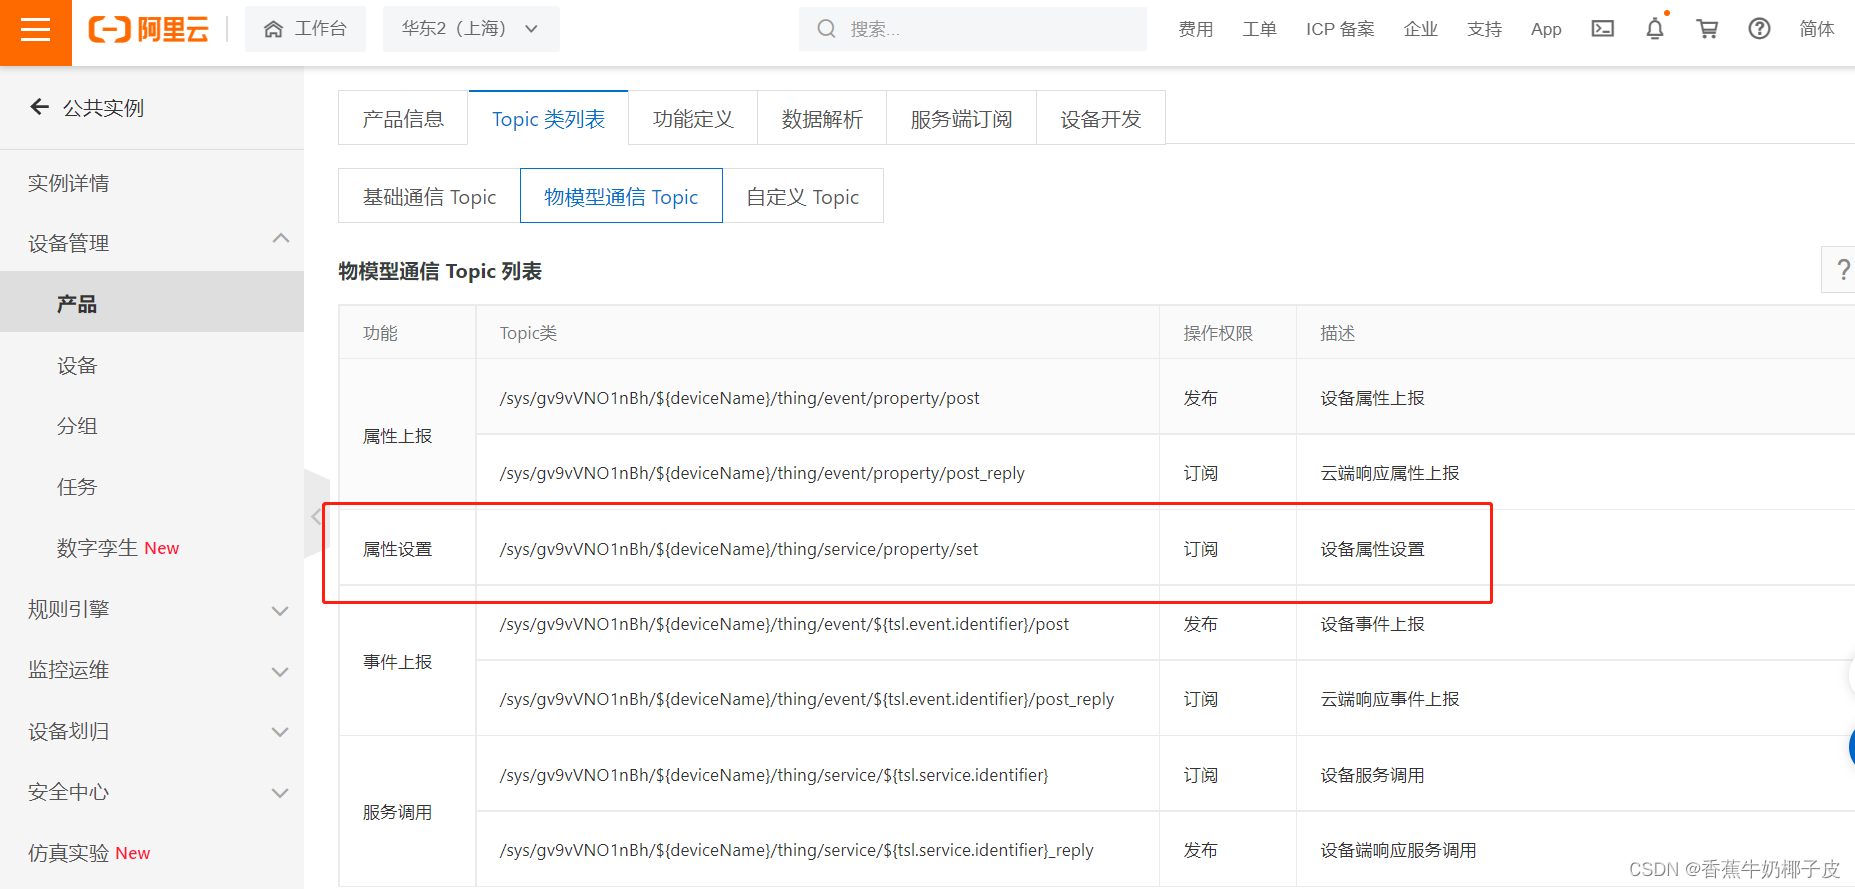1855x889 pixels.
Task: Go back with the 公共实例 arrow
Action: 39,107
